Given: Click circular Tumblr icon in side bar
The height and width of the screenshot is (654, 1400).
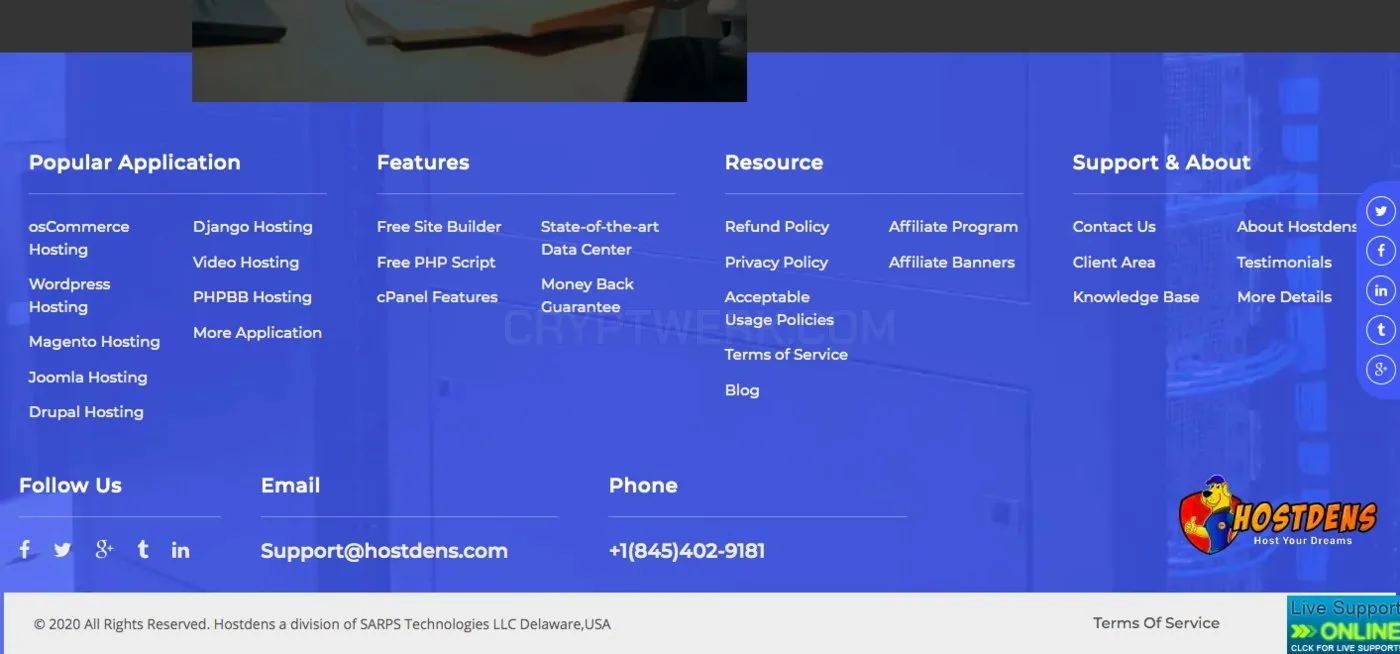Looking at the screenshot, I should click(1381, 329).
